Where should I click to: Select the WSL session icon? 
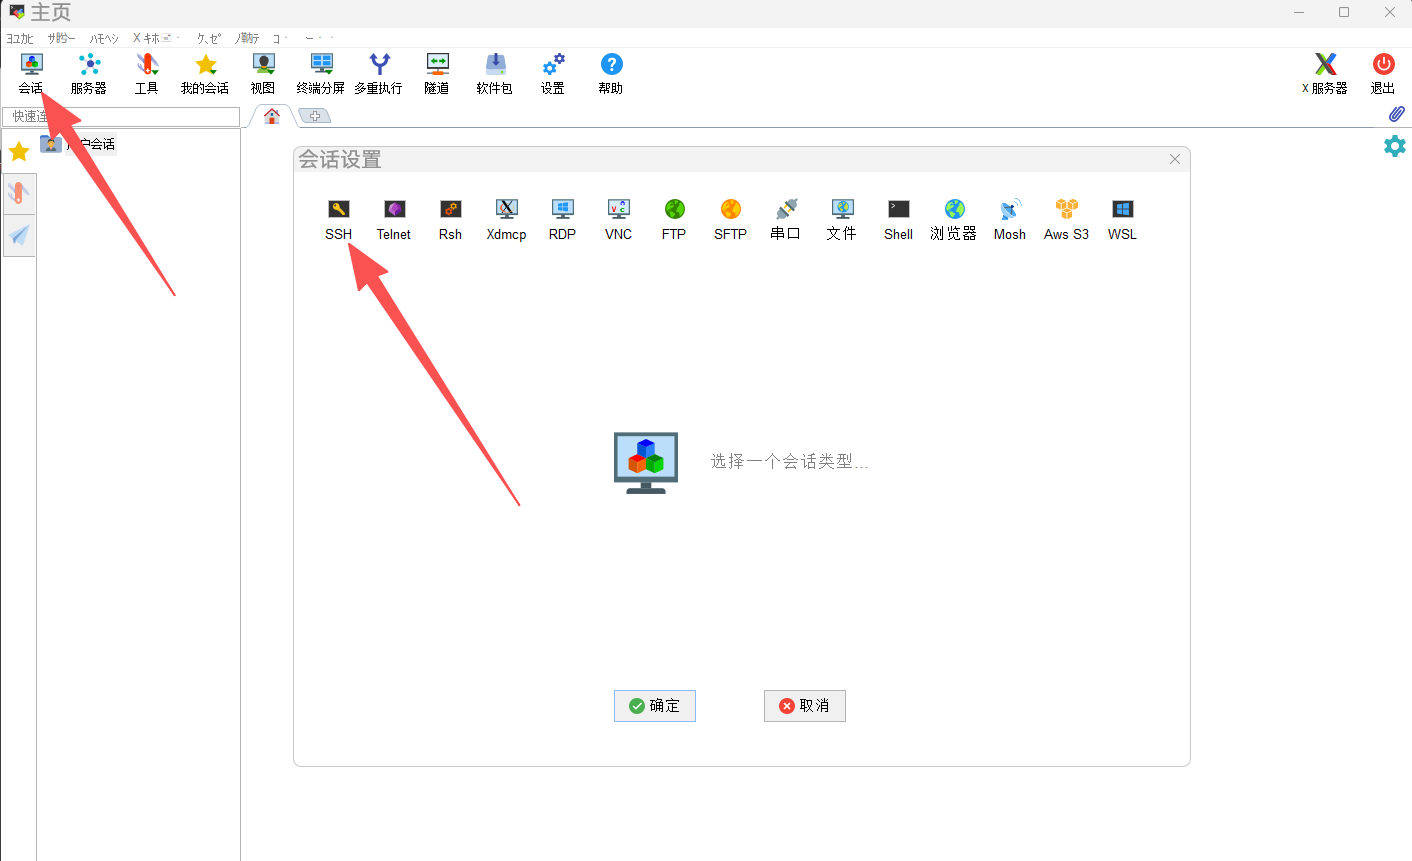point(1122,219)
